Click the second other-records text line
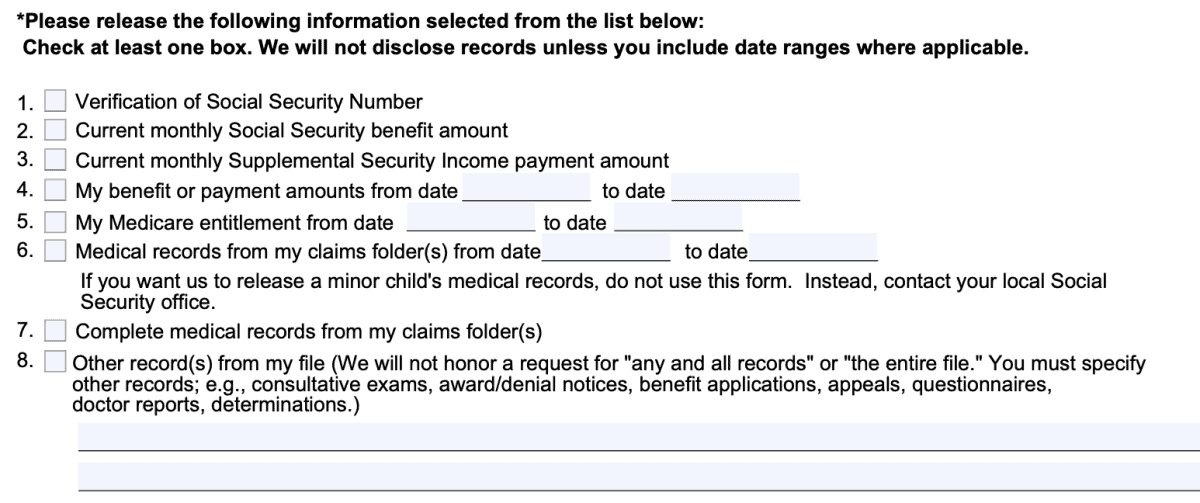The image size is (1200, 503). coord(638,477)
